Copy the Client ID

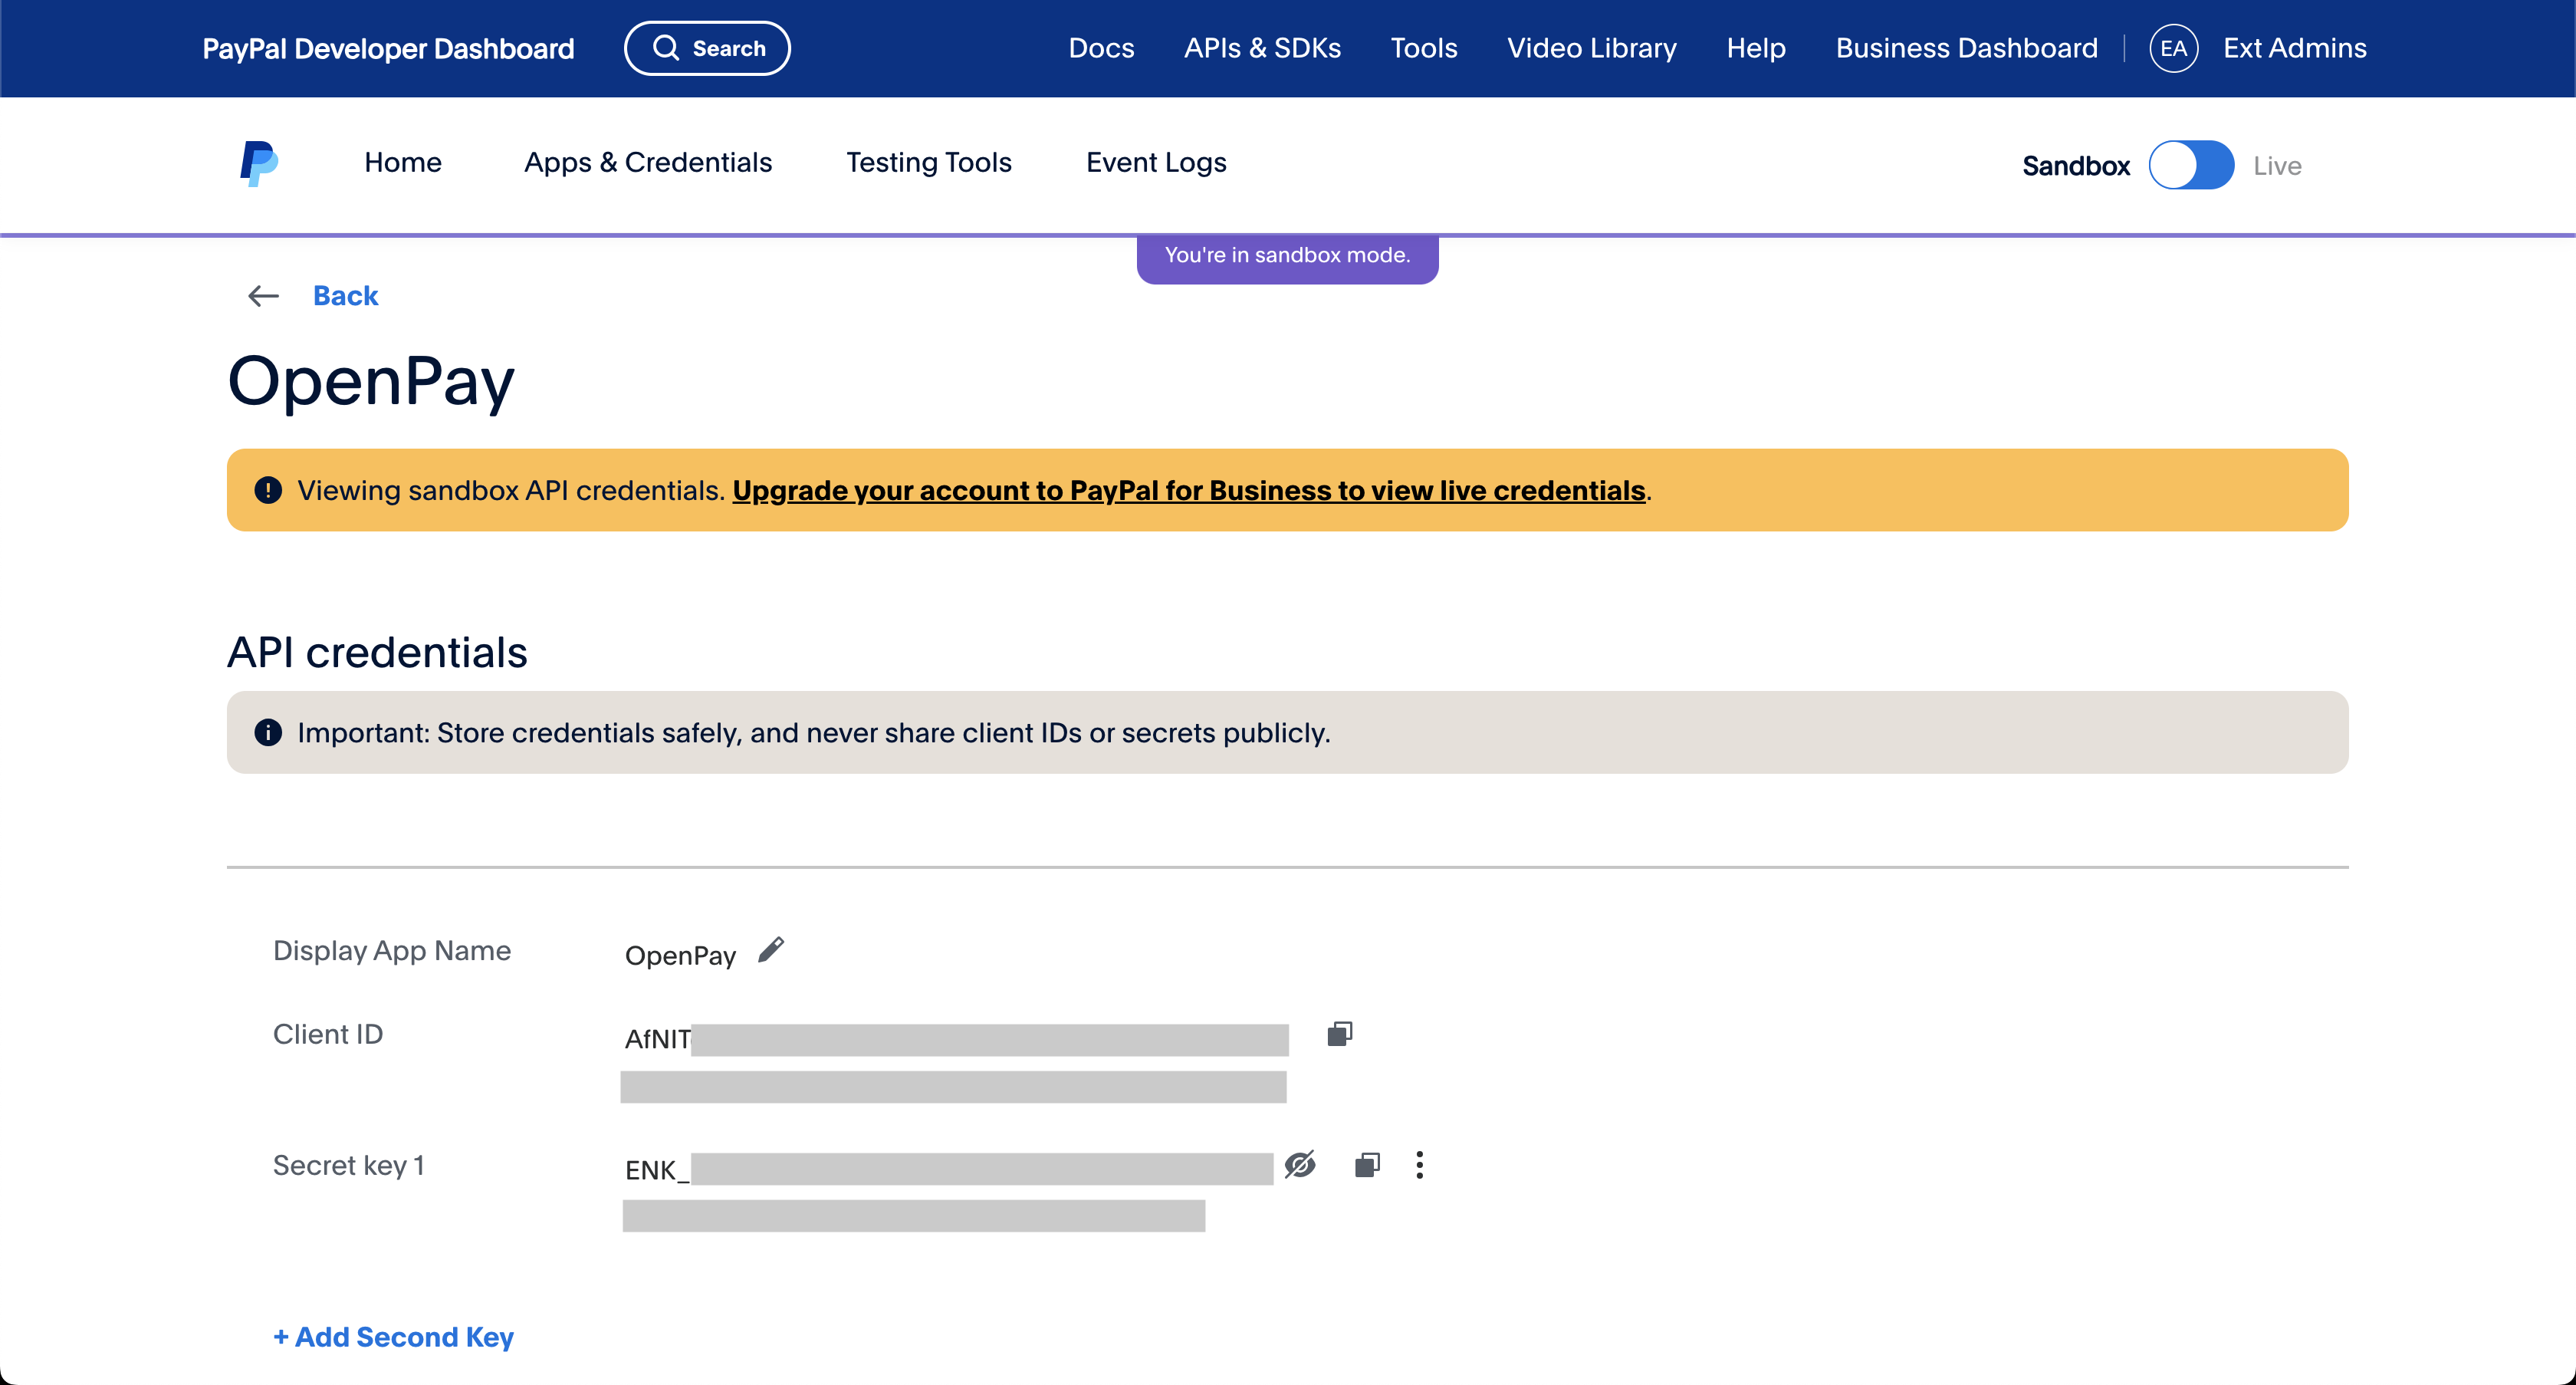(x=1339, y=1034)
